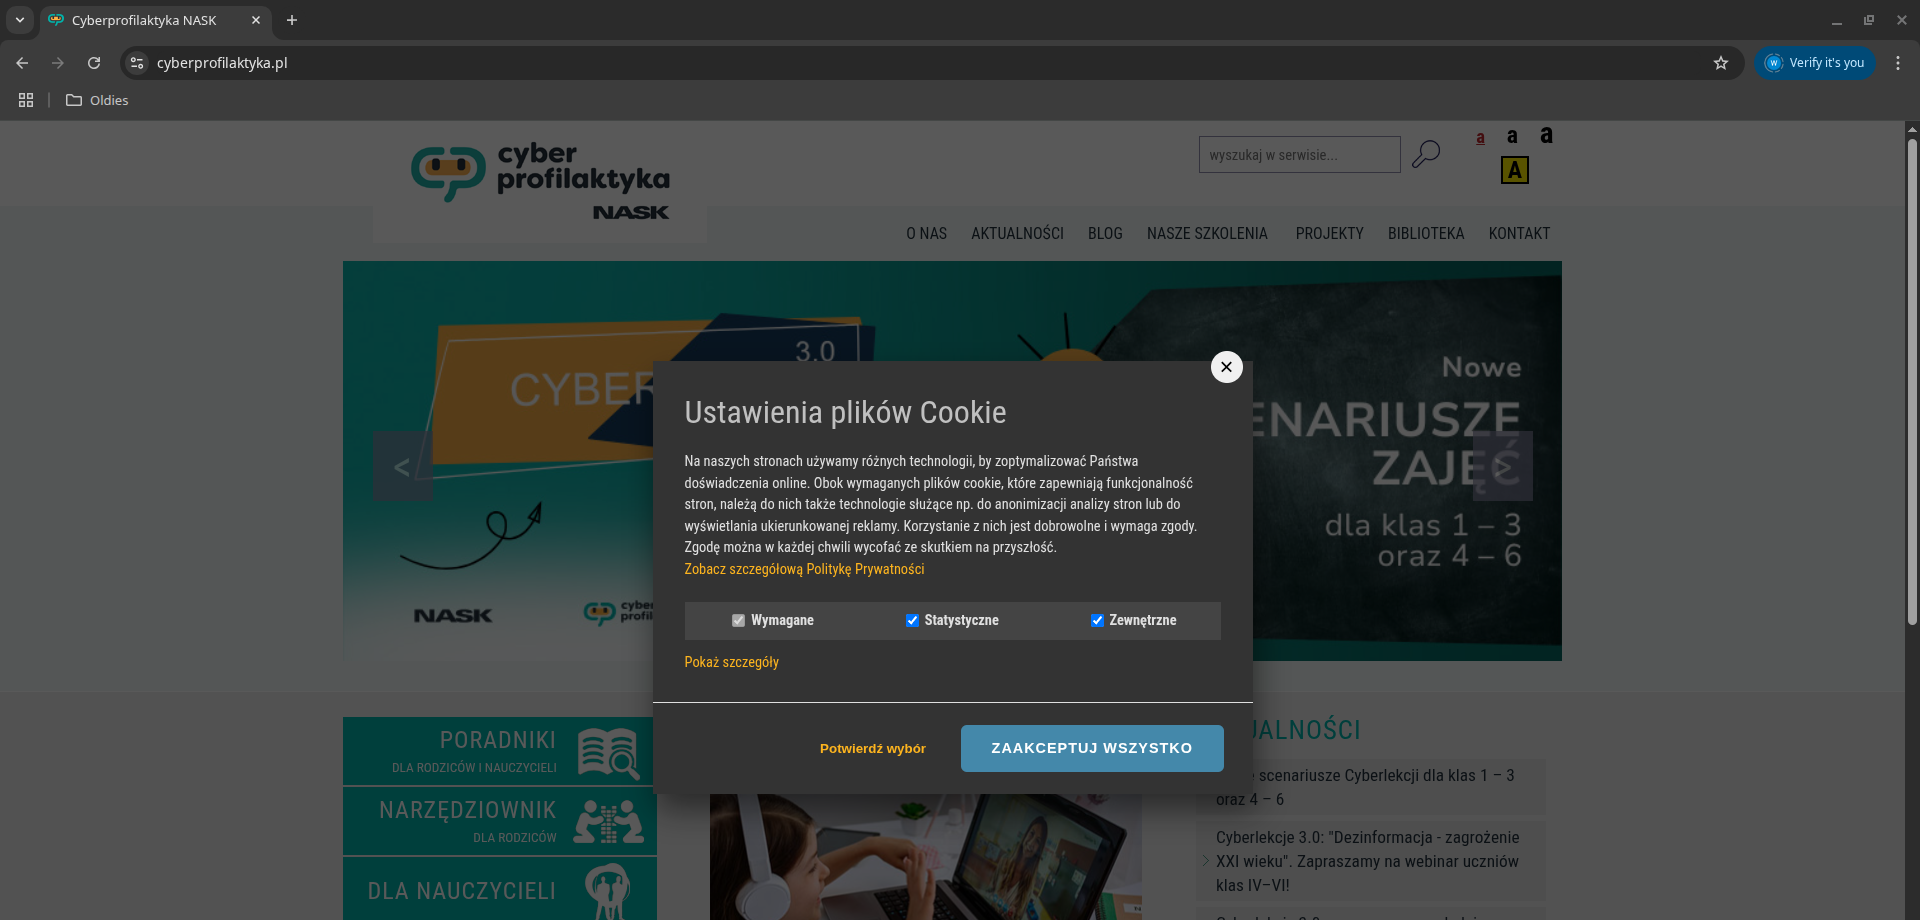The width and height of the screenshot is (1920, 920).
Task: Close the cookie settings dialog
Action: coord(1226,367)
